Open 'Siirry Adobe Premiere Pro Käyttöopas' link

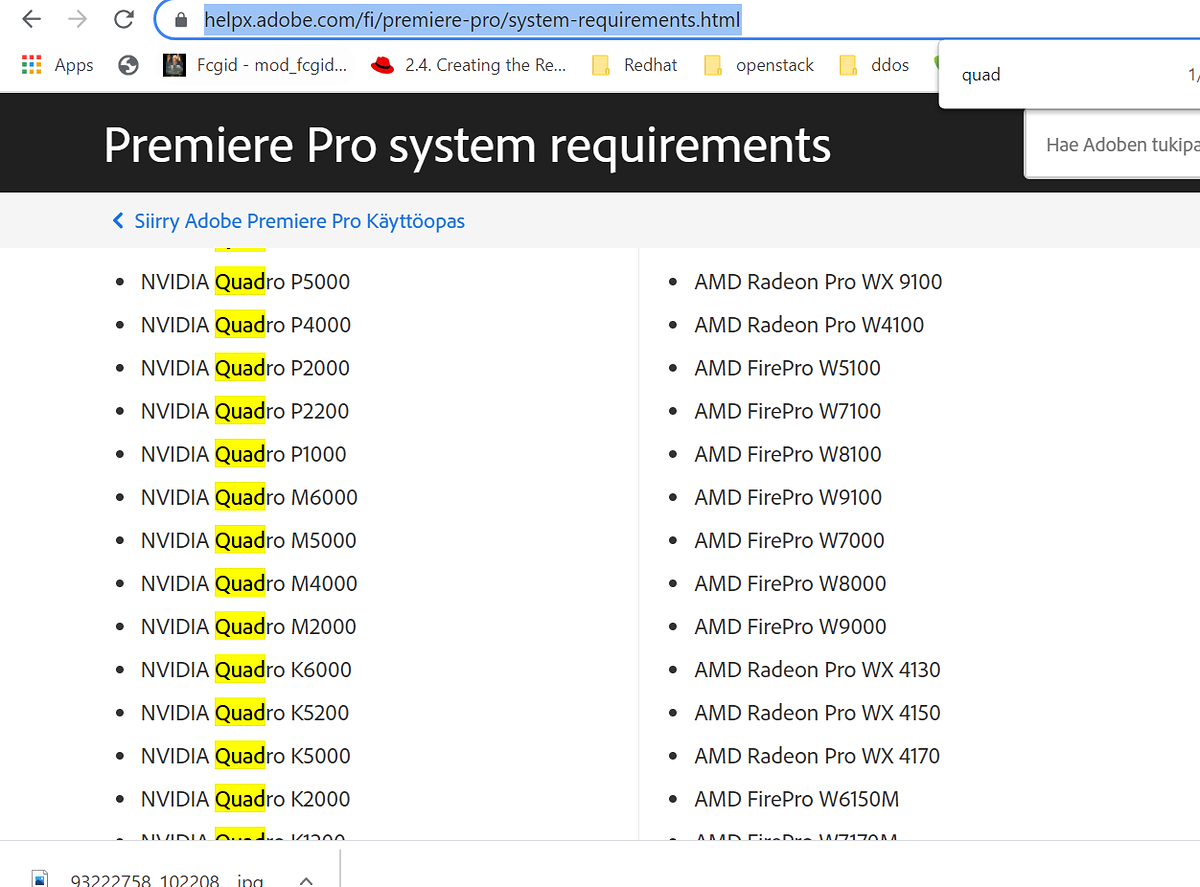click(x=300, y=221)
